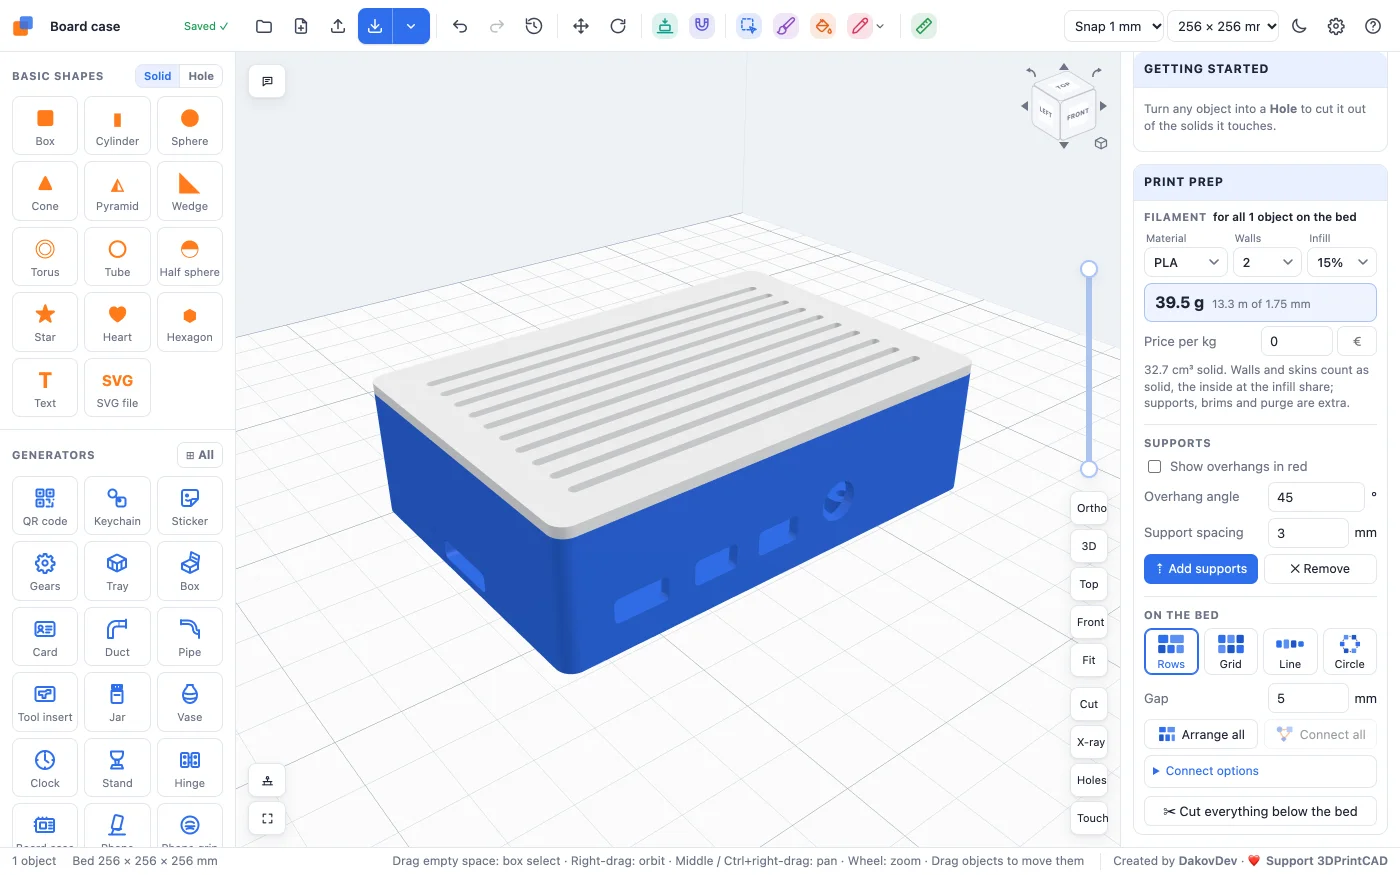Screen dimensions: 1400x875
Task: Toggle Holes visibility
Action: 1090,780
